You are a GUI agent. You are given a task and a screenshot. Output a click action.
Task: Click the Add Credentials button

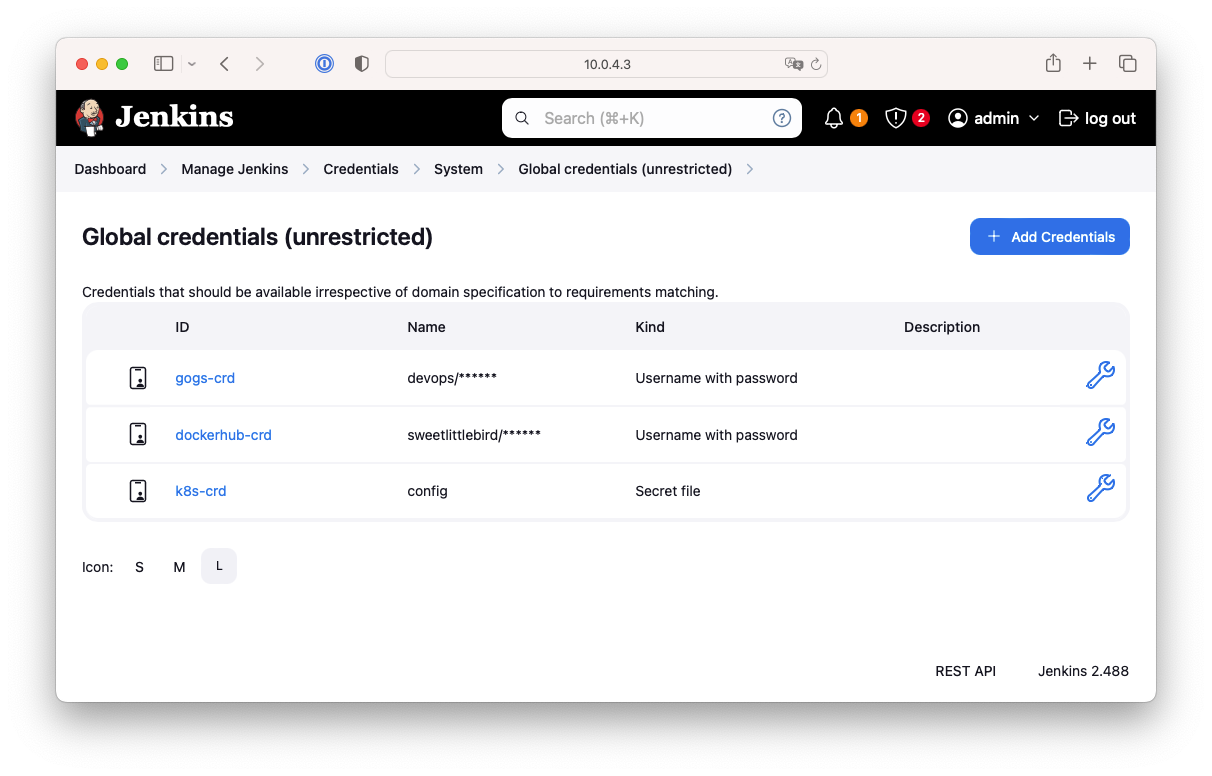click(1050, 237)
